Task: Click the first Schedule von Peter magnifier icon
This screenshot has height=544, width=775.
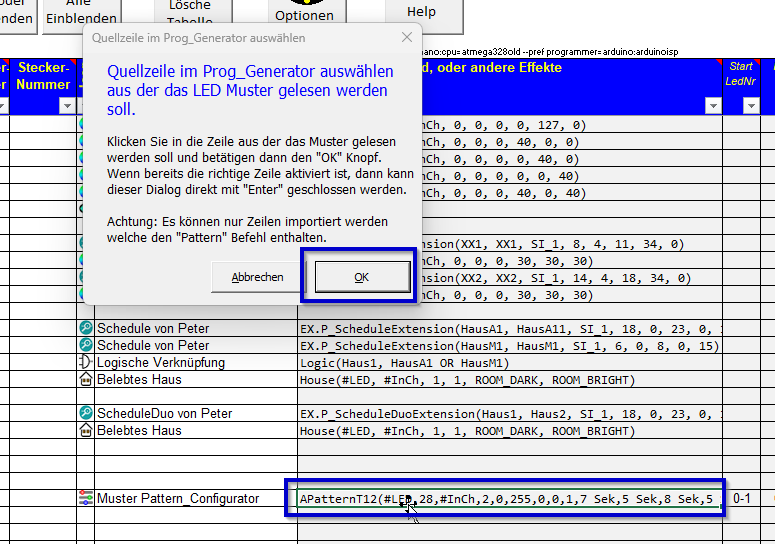Action: 85,329
